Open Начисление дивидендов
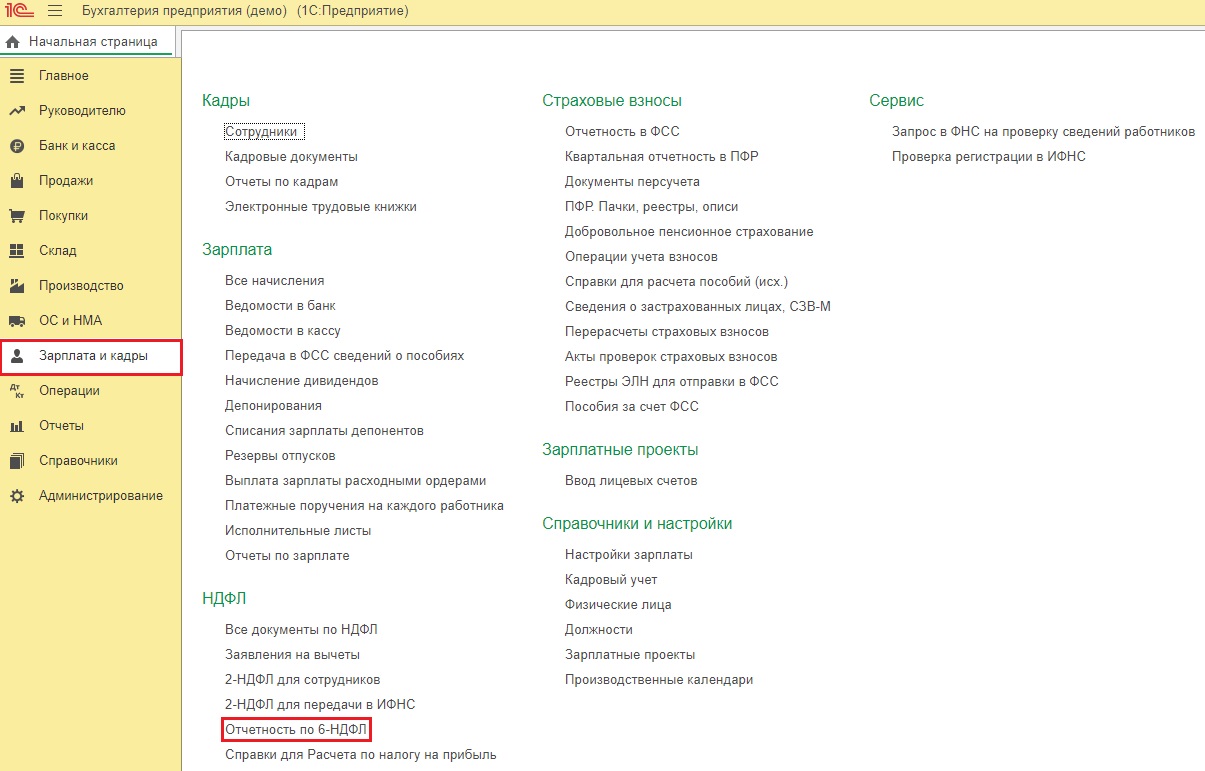This screenshot has height=771, width=1205. pos(302,381)
